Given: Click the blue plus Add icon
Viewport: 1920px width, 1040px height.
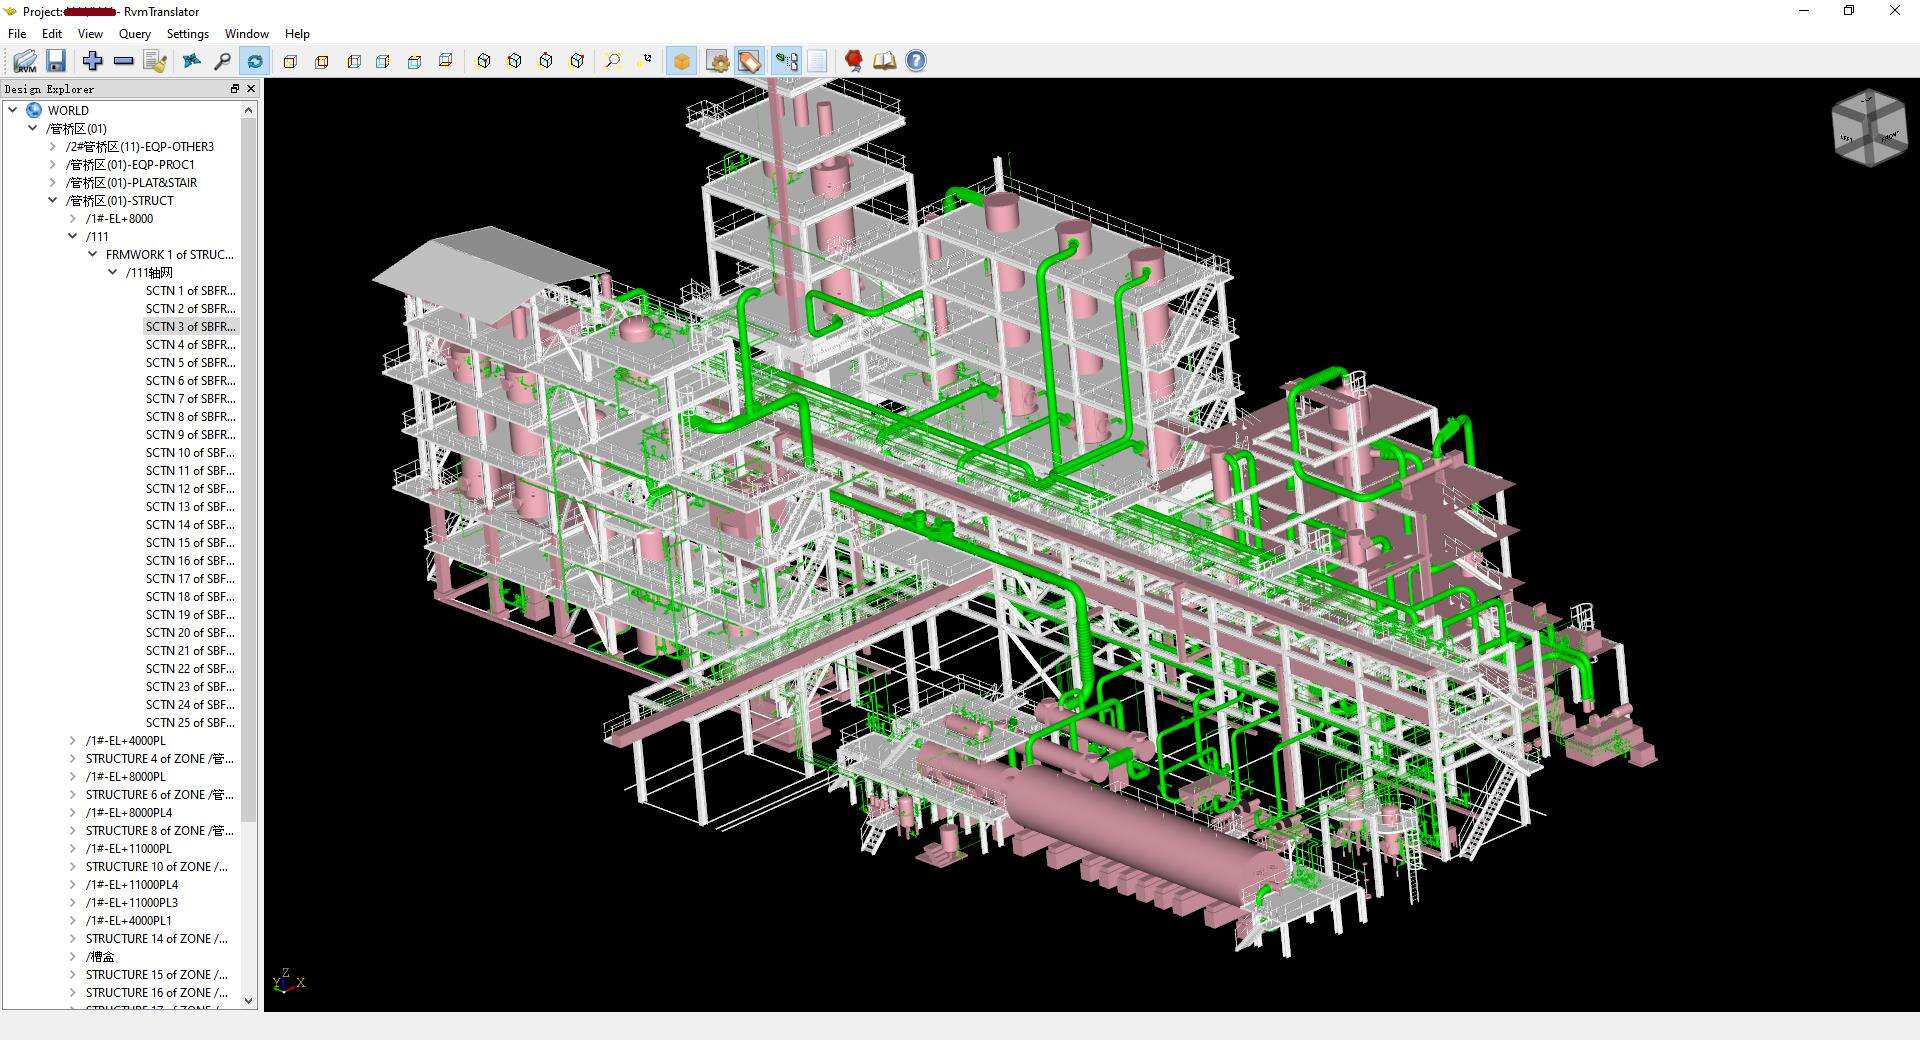Looking at the screenshot, I should click(93, 61).
